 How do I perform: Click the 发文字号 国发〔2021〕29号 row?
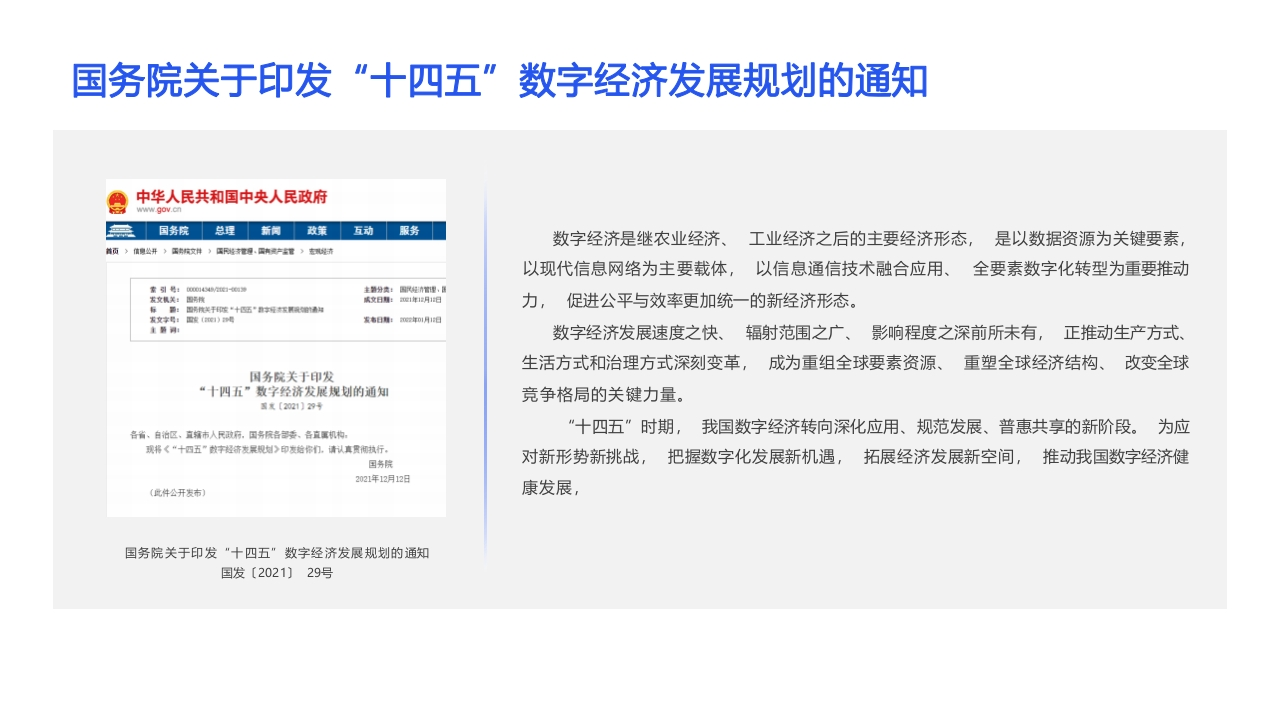(x=192, y=320)
